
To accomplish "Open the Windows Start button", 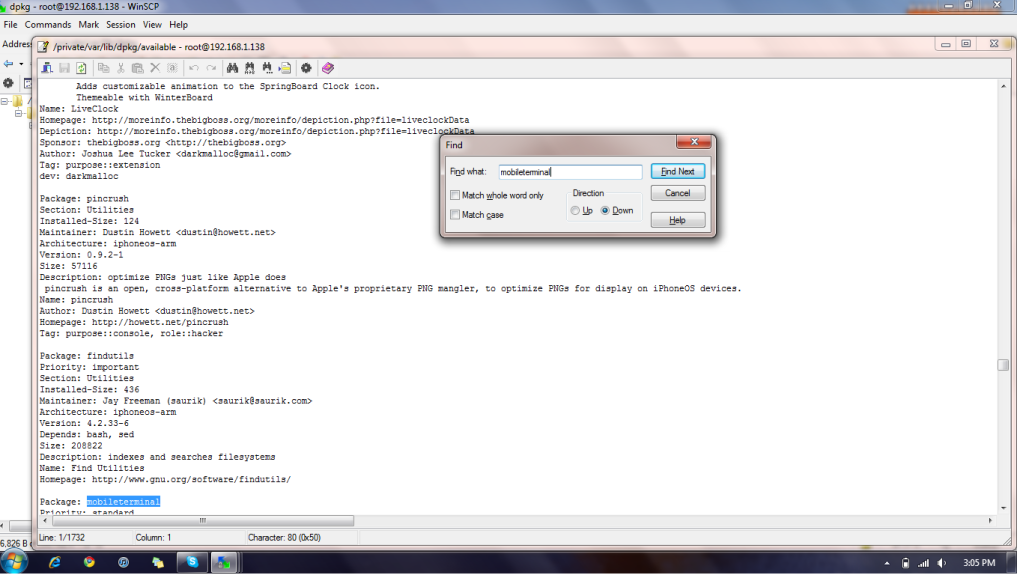I will coord(14,562).
